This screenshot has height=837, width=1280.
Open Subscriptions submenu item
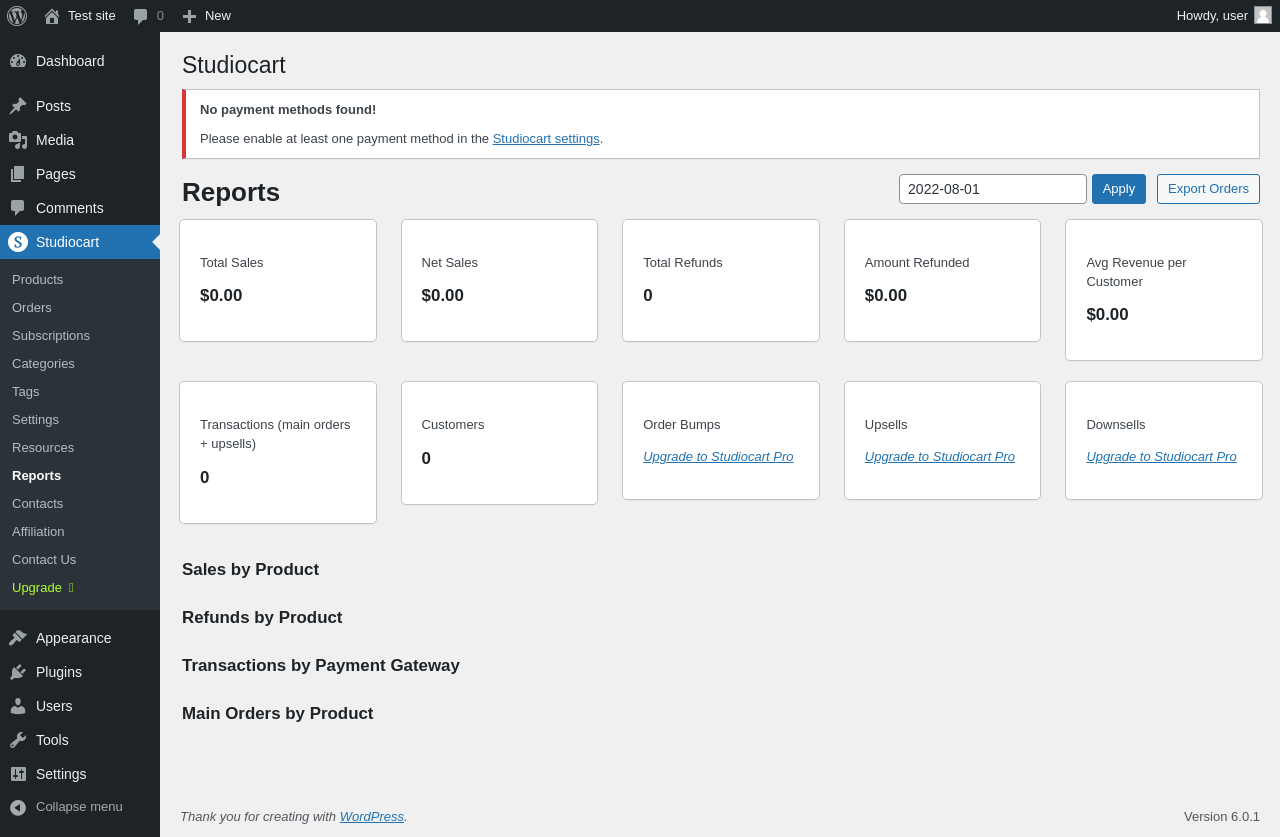pyautogui.click(x=51, y=336)
